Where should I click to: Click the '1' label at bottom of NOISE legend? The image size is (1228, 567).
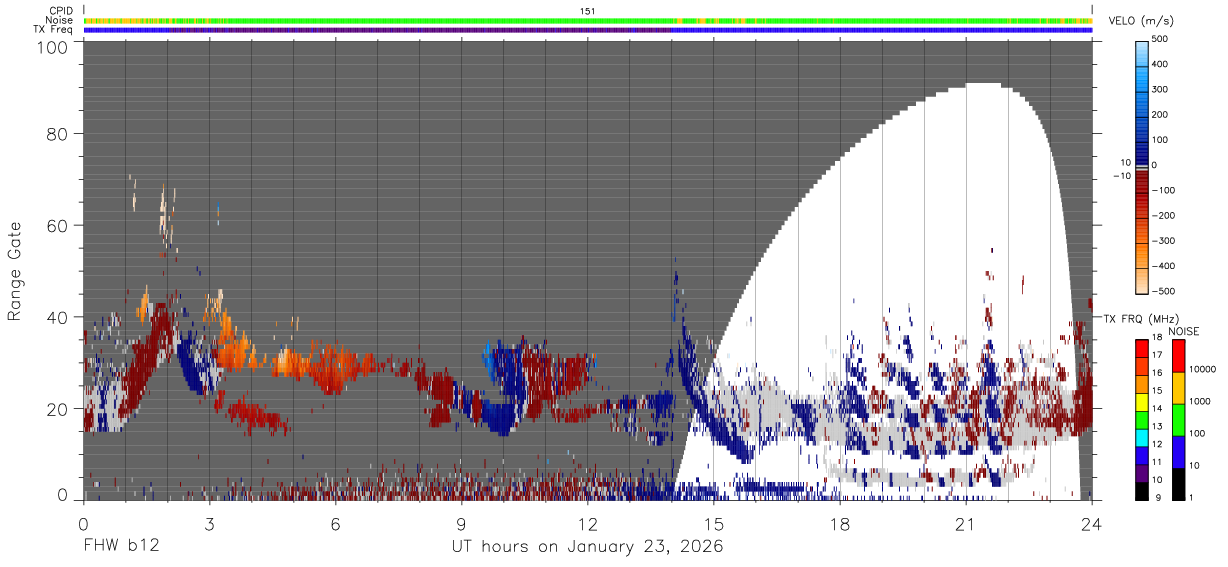[x=1191, y=497]
